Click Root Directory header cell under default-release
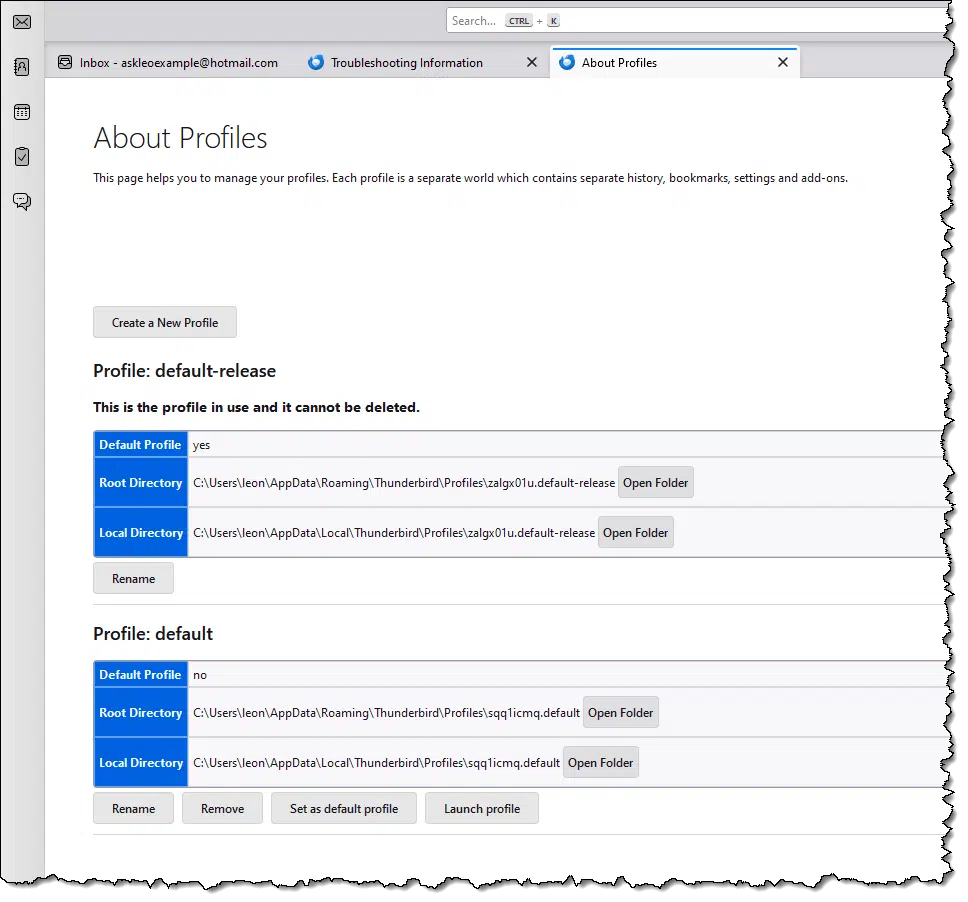968x902 pixels. point(141,483)
